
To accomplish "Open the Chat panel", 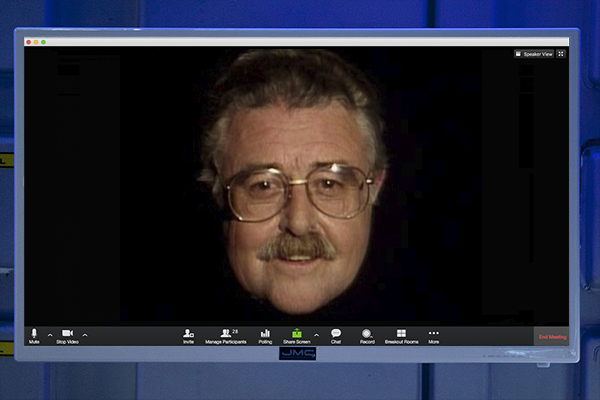I will (336, 335).
